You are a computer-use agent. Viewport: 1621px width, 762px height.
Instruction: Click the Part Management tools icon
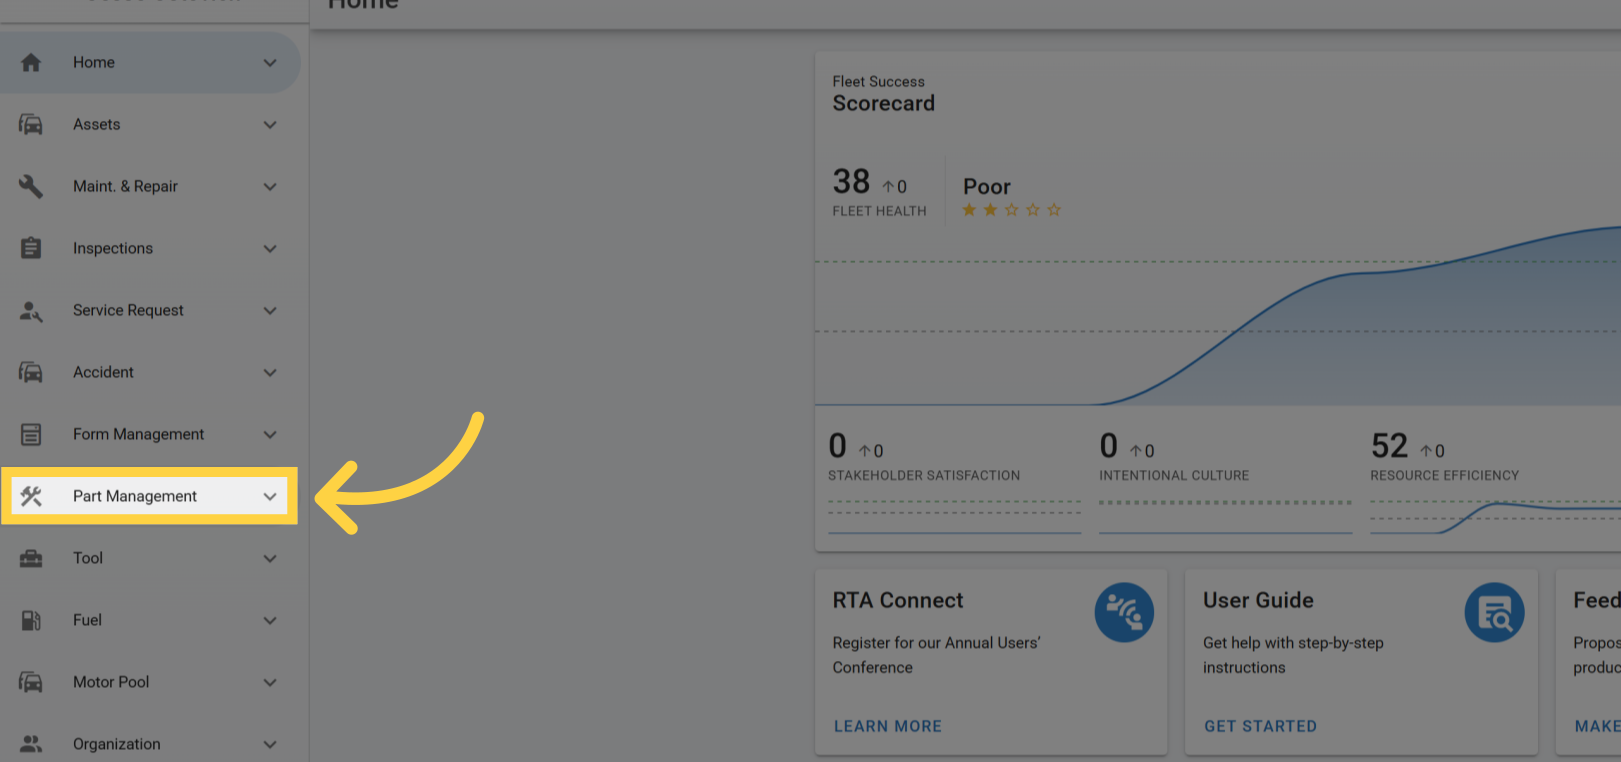tap(31, 496)
